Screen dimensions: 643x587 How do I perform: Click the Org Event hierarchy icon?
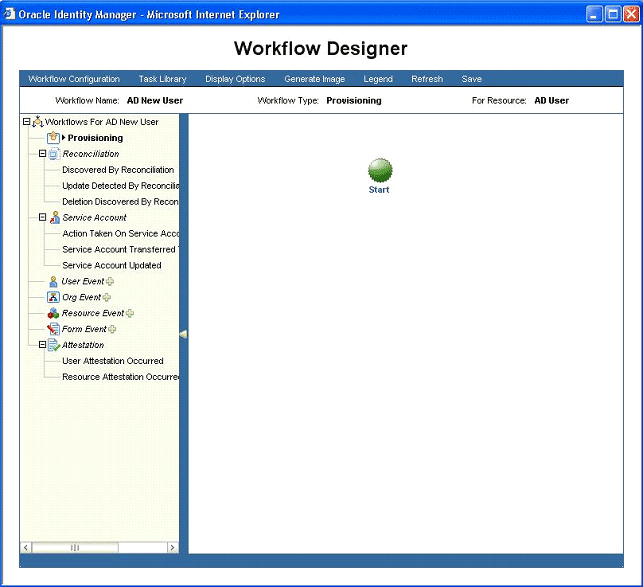click(x=53, y=297)
